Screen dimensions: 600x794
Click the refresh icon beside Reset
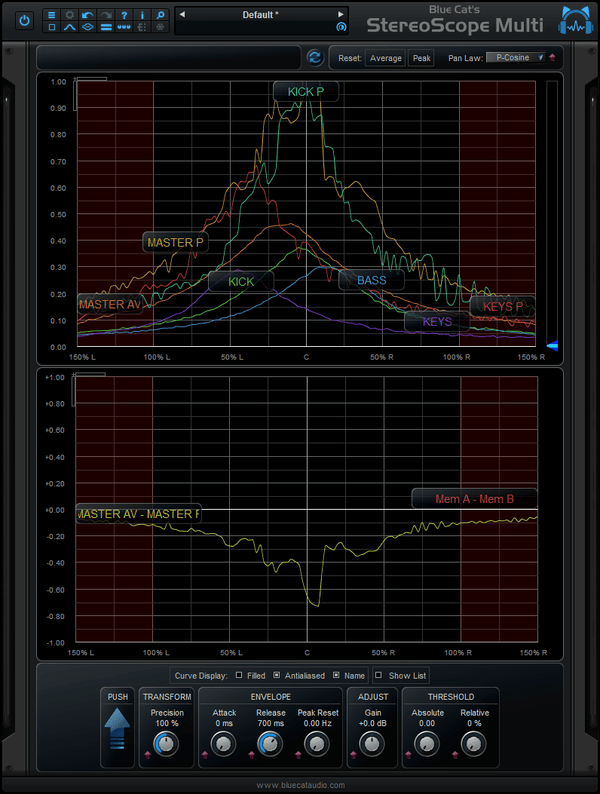coord(315,58)
